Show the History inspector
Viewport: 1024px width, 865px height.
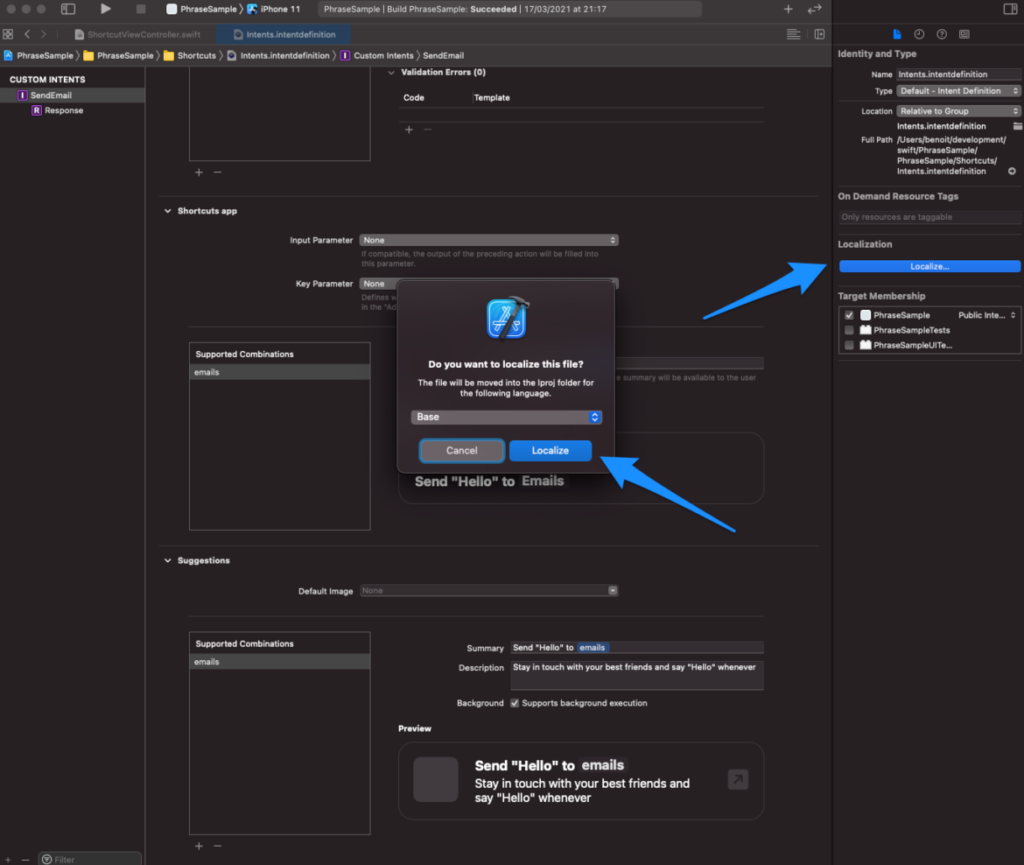919,35
